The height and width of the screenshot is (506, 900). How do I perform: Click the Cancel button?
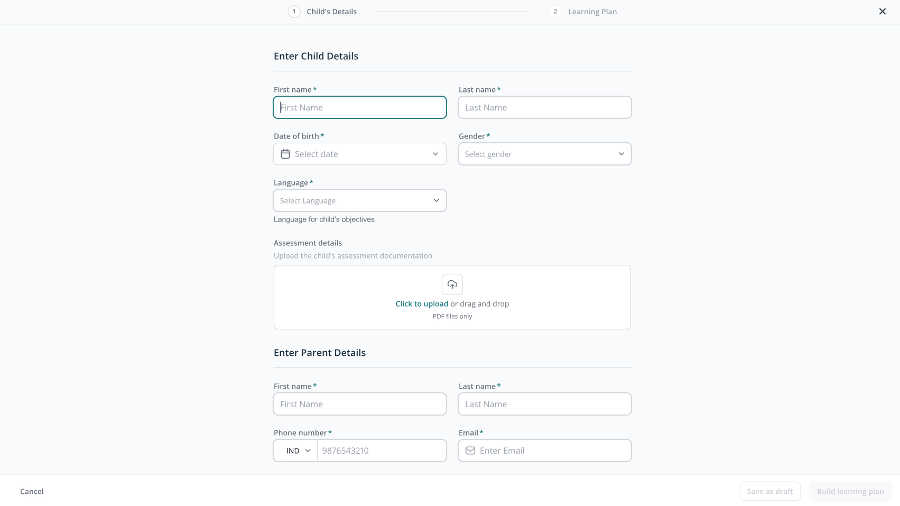pyautogui.click(x=32, y=491)
